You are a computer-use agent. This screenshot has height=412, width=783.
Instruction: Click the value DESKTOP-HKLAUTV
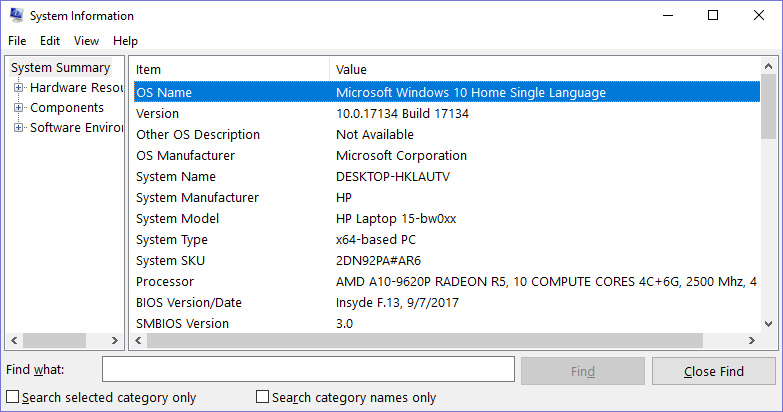pos(393,176)
